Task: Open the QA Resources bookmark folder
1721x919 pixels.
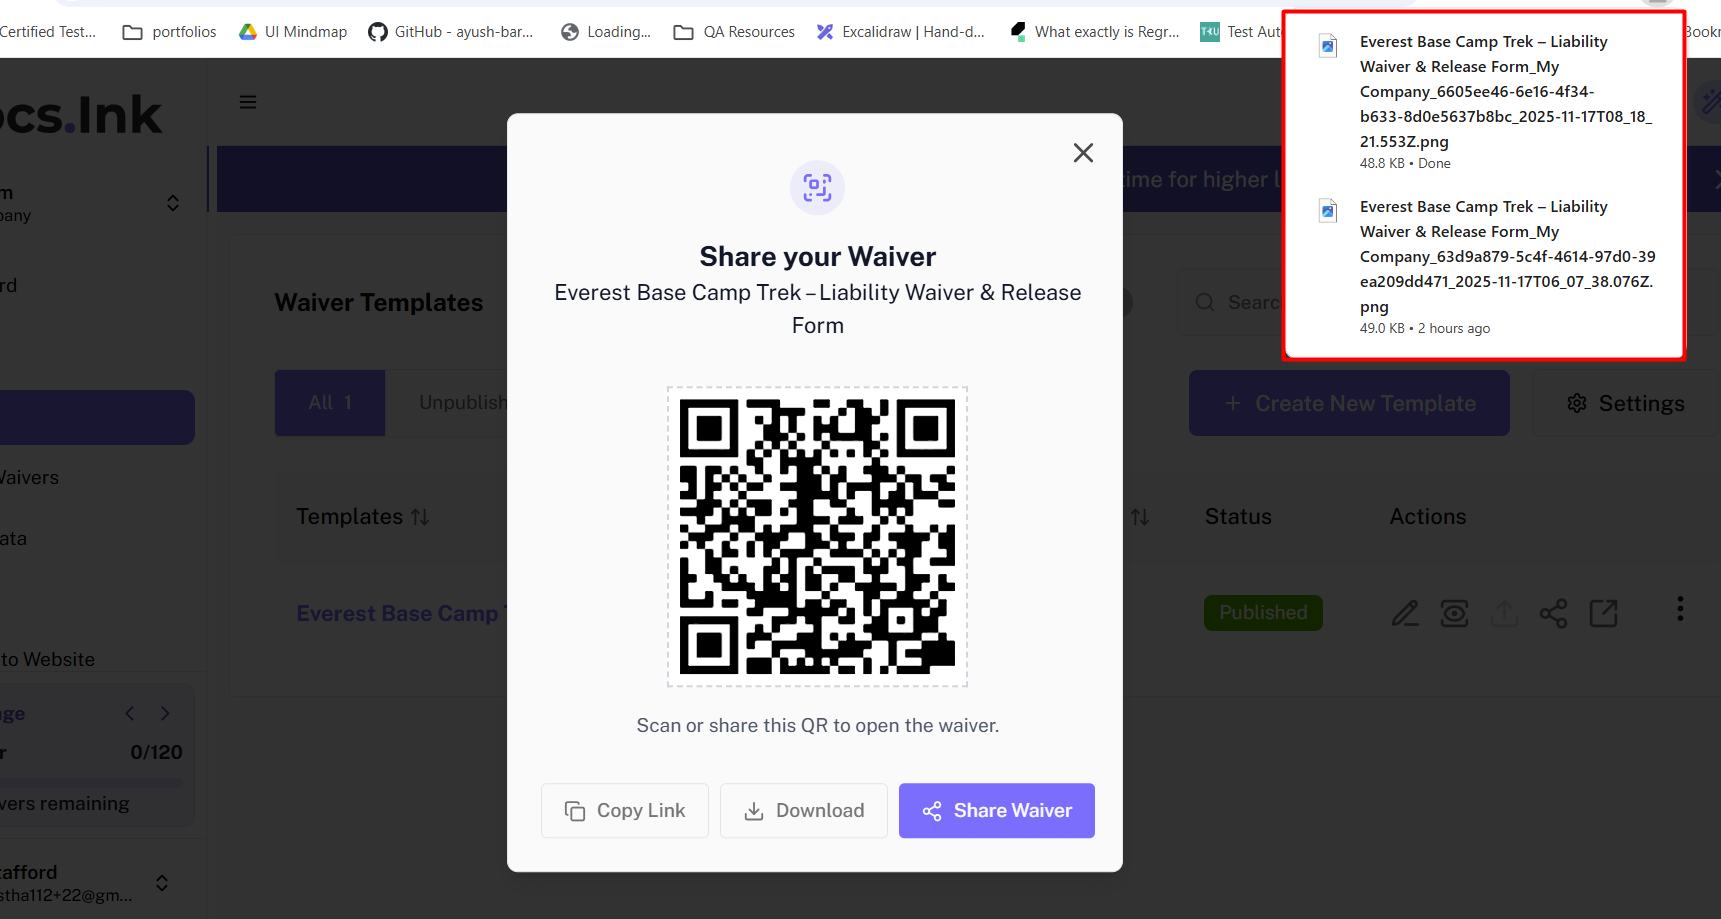Action: (735, 32)
